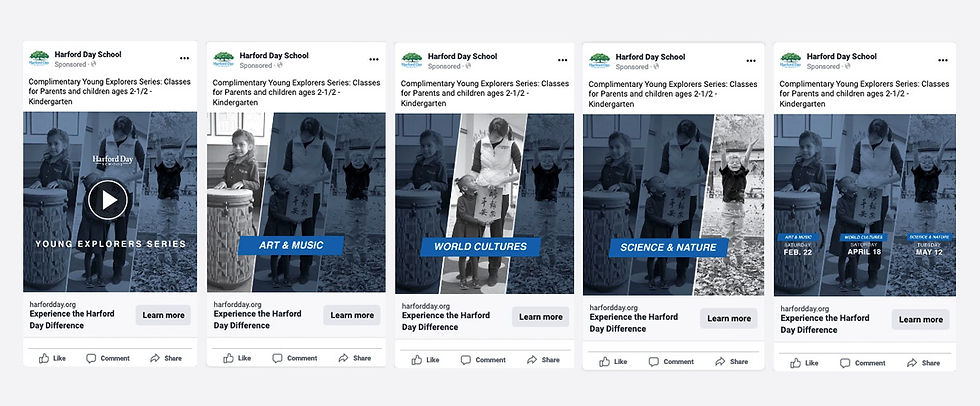Open Harford Day School logo on first ad
Screen dimensions: 980x406
point(39,59)
